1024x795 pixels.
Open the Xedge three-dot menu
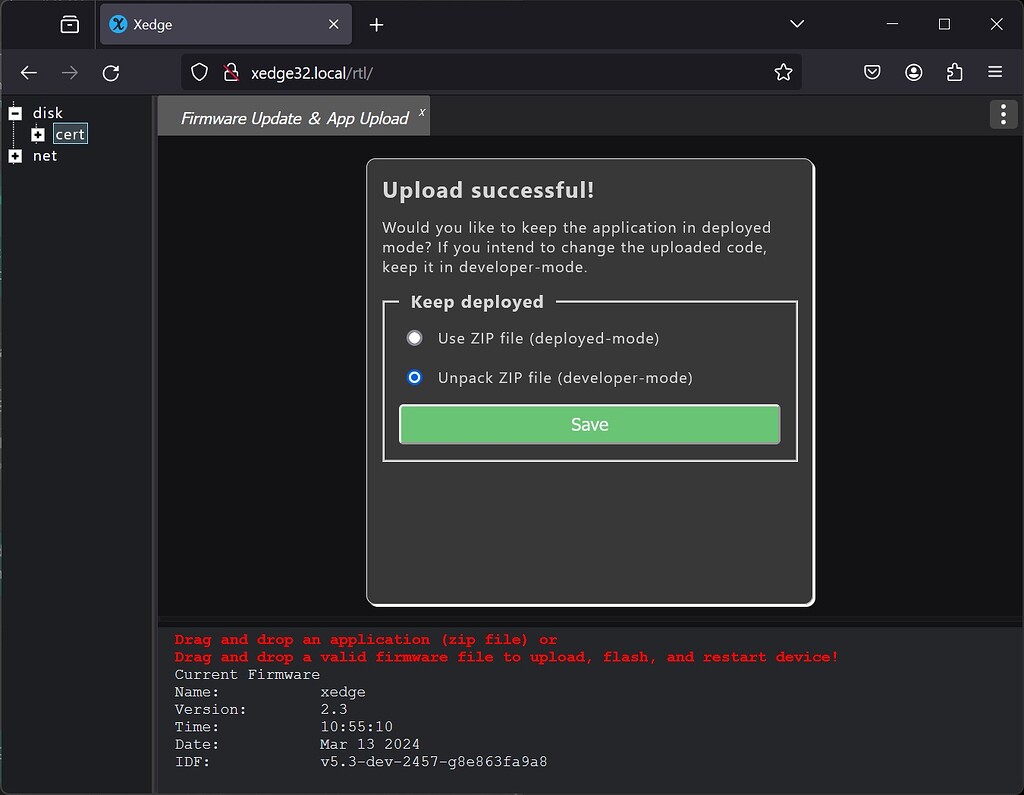(1003, 114)
